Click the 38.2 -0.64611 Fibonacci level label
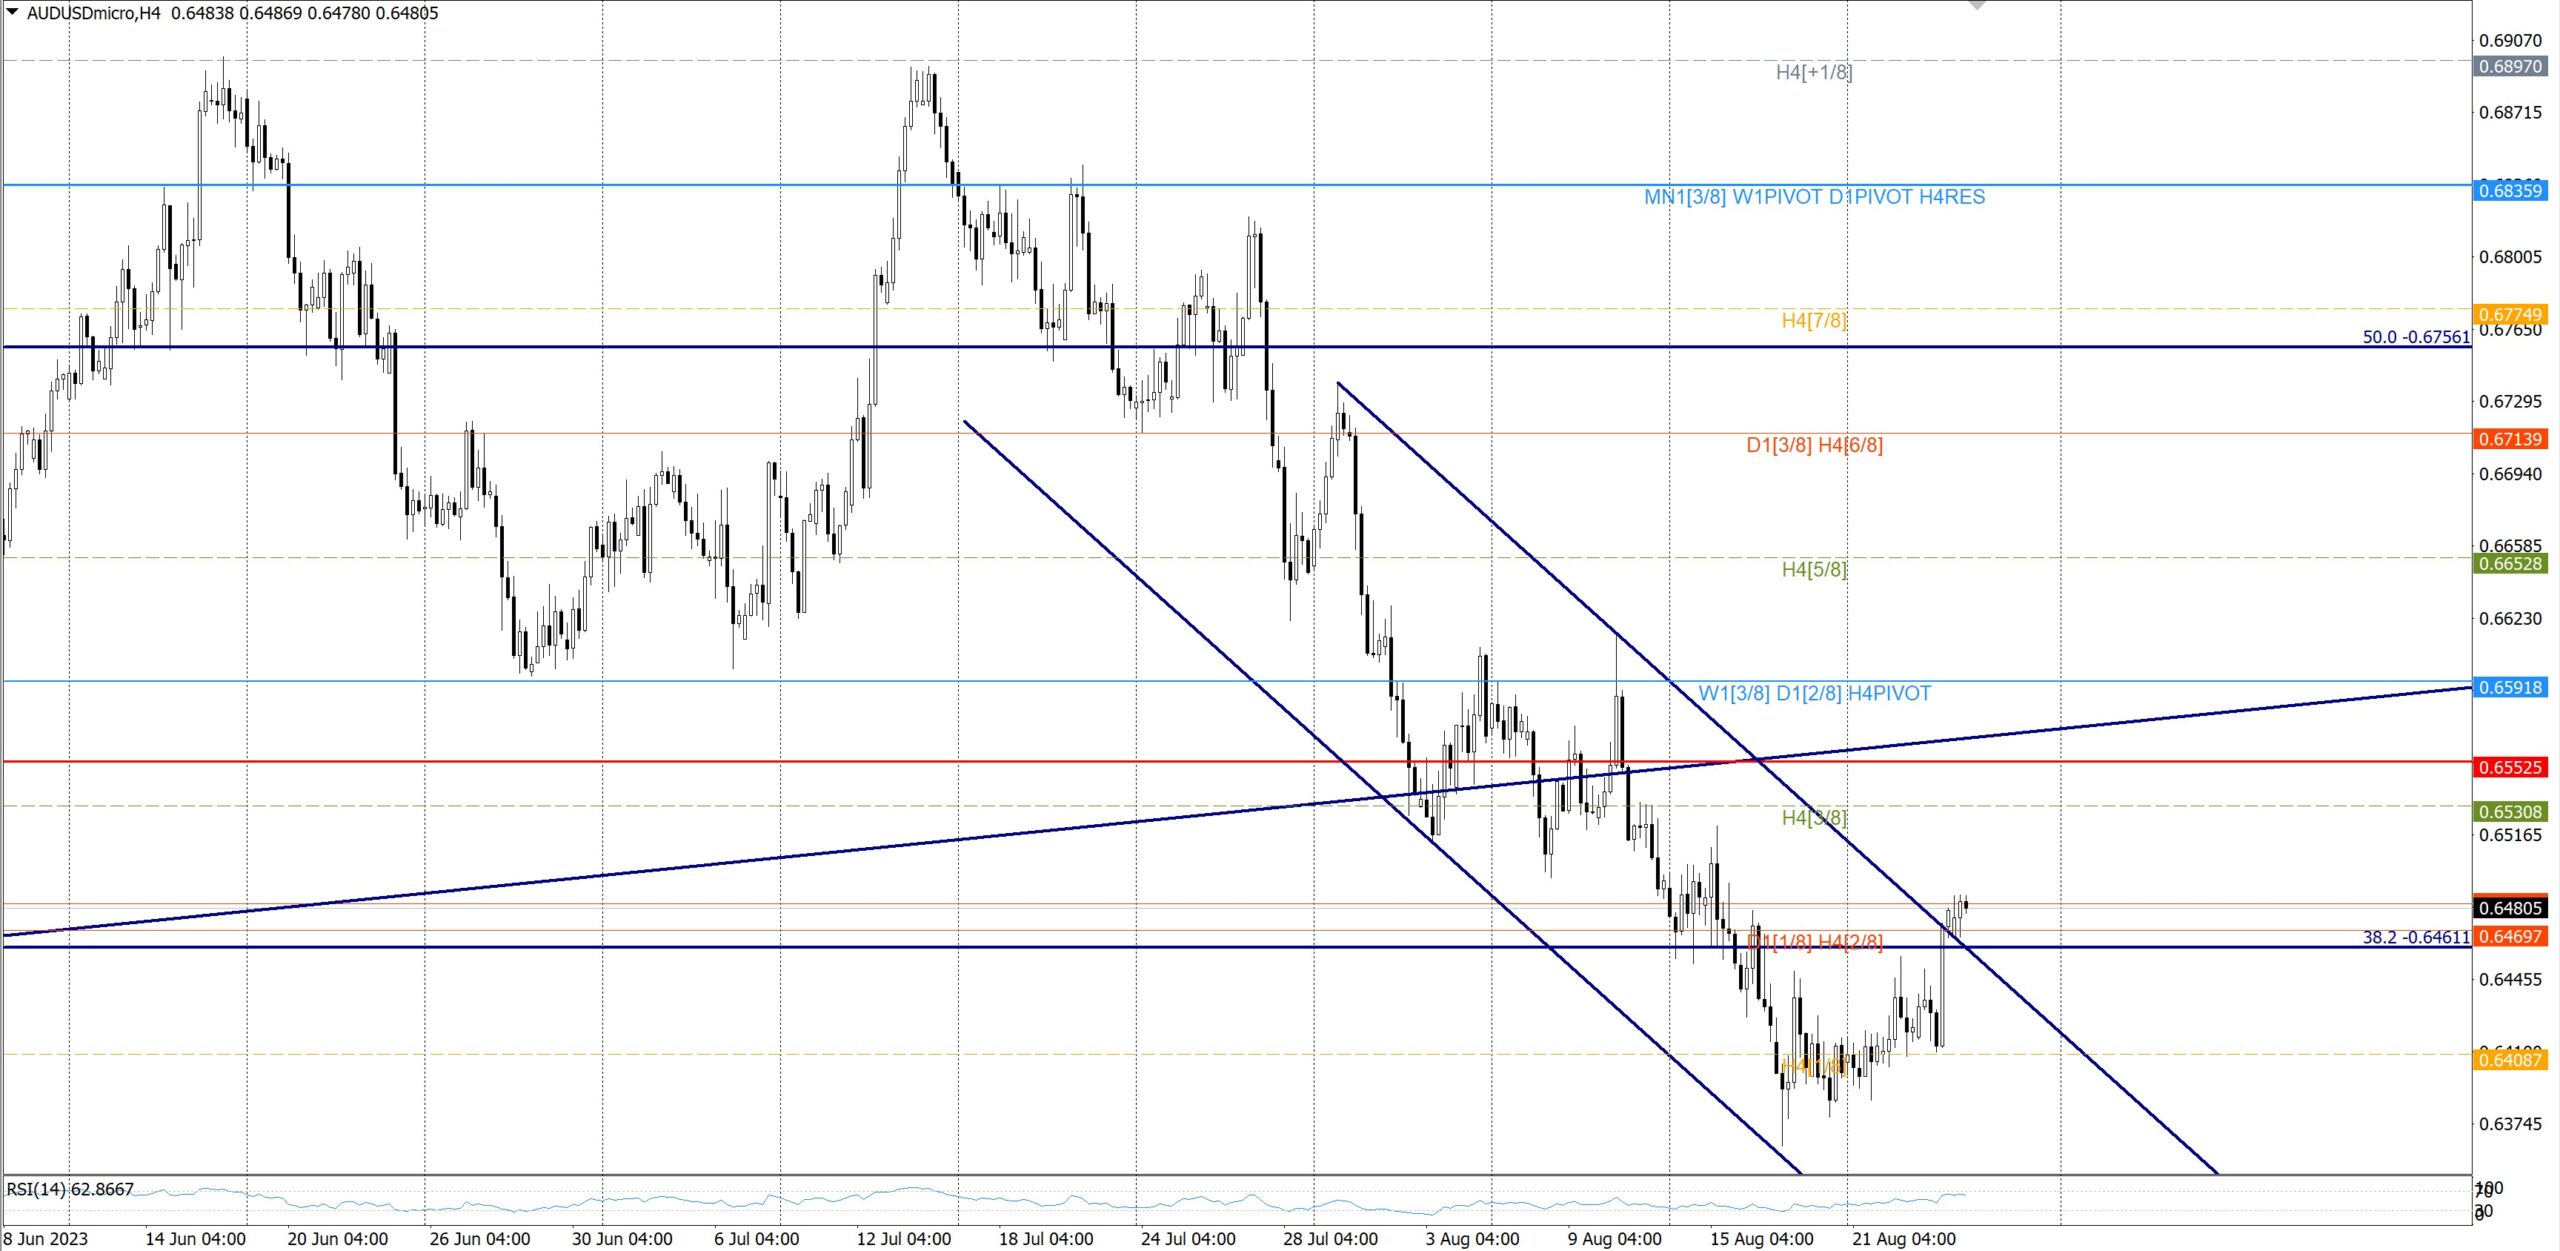 pyautogui.click(x=2415, y=937)
